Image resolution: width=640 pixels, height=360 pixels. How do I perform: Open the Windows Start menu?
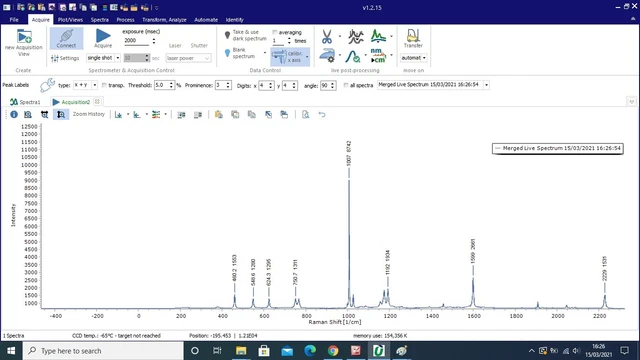[11, 351]
